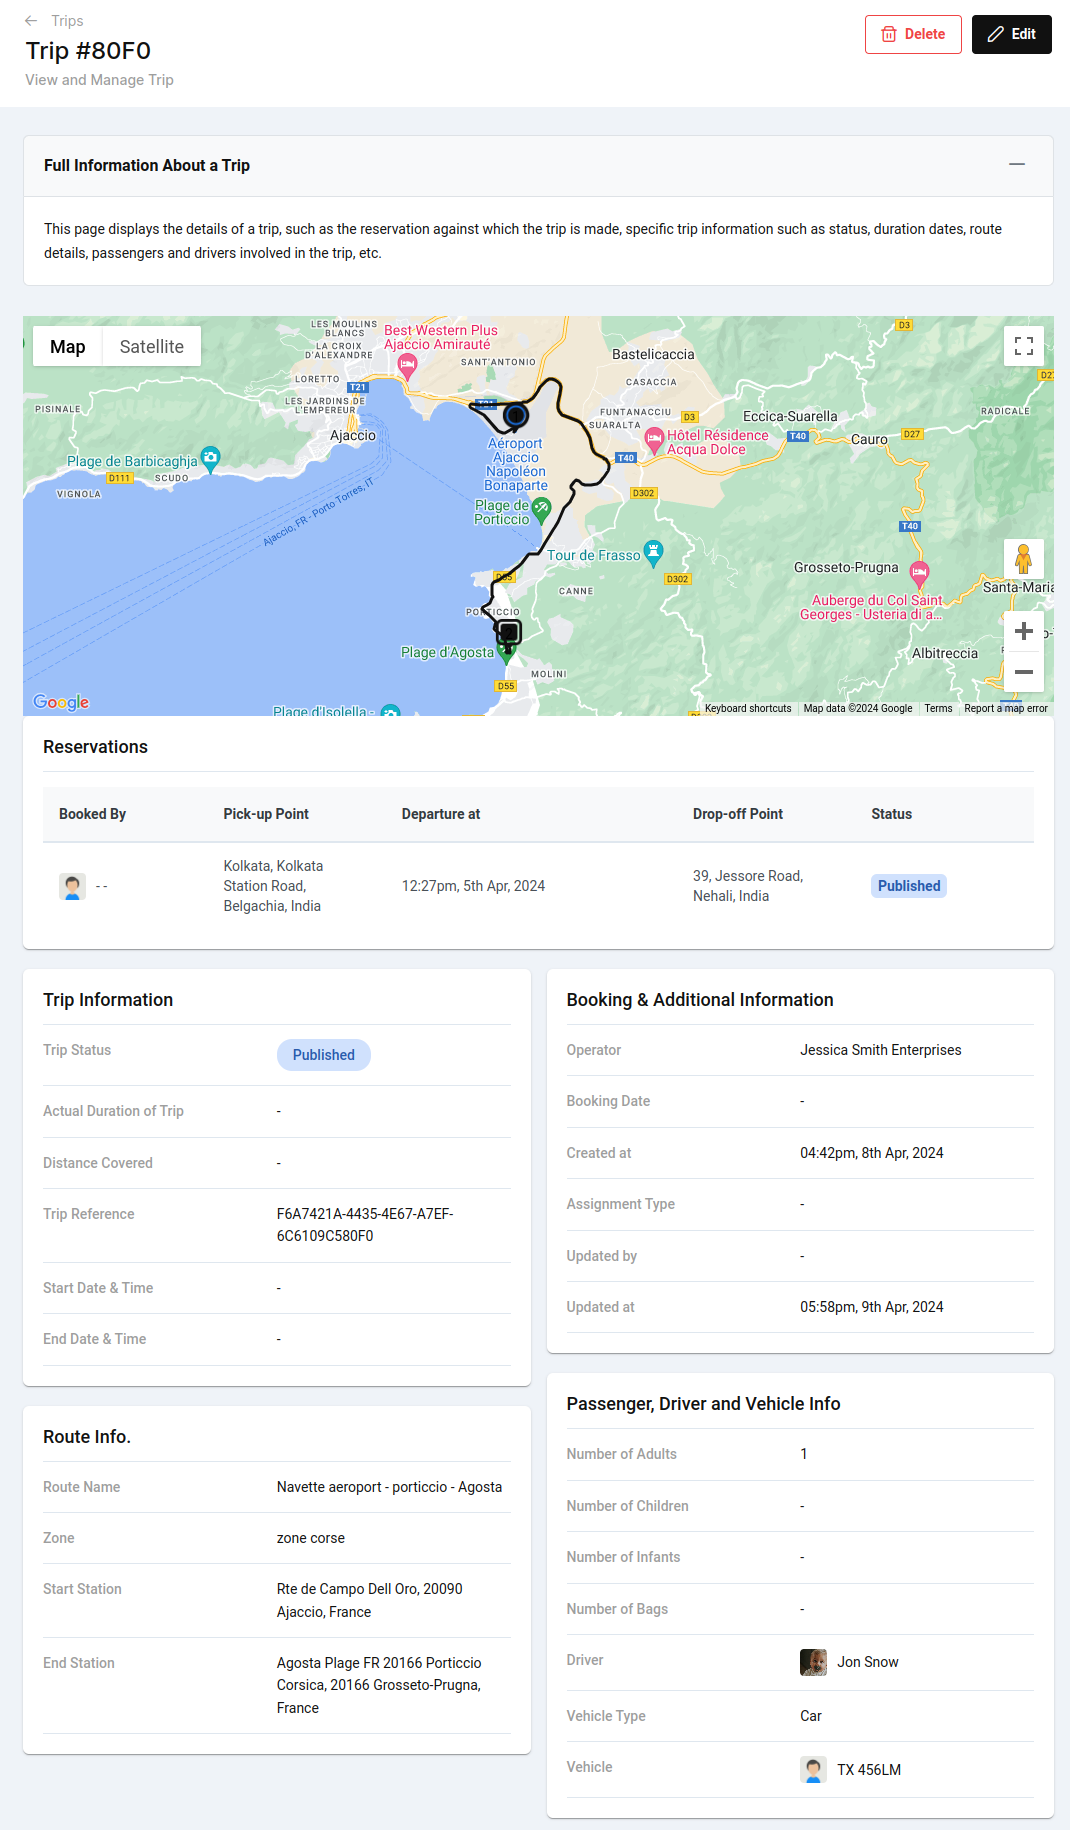Edit the trip details

[x=1011, y=34]
